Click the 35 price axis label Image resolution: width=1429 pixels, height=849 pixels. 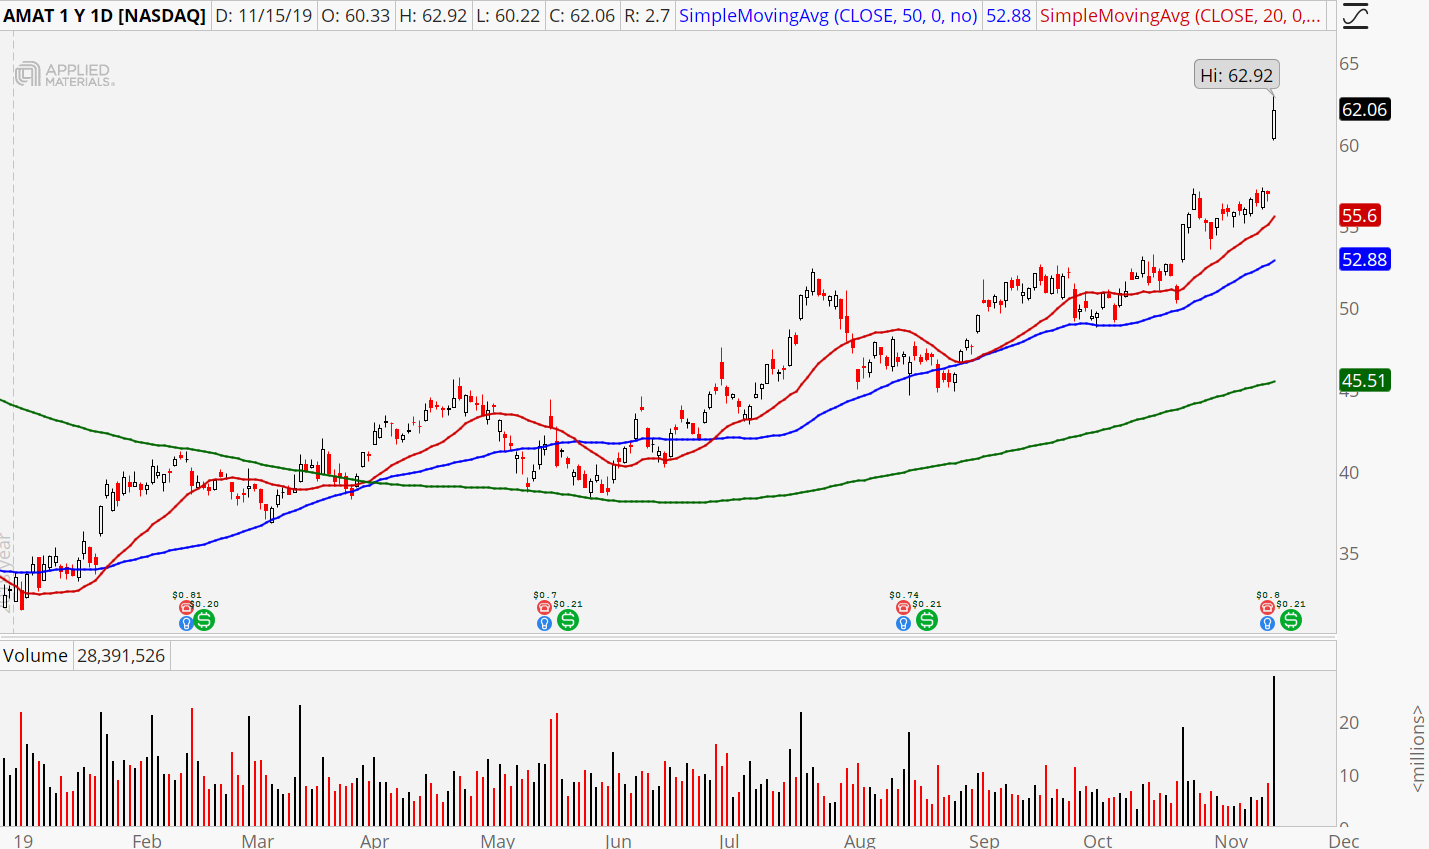tap(1349, 554)
